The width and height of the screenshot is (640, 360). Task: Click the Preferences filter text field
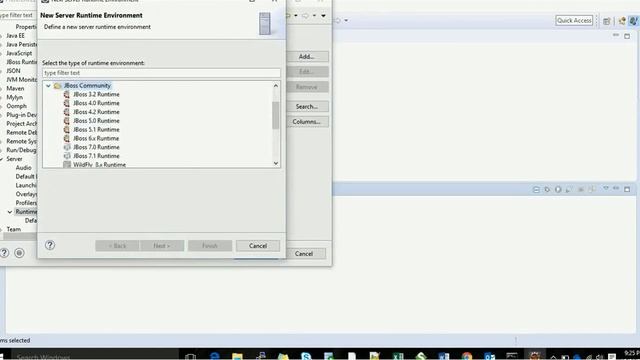(x=17, y=15)
